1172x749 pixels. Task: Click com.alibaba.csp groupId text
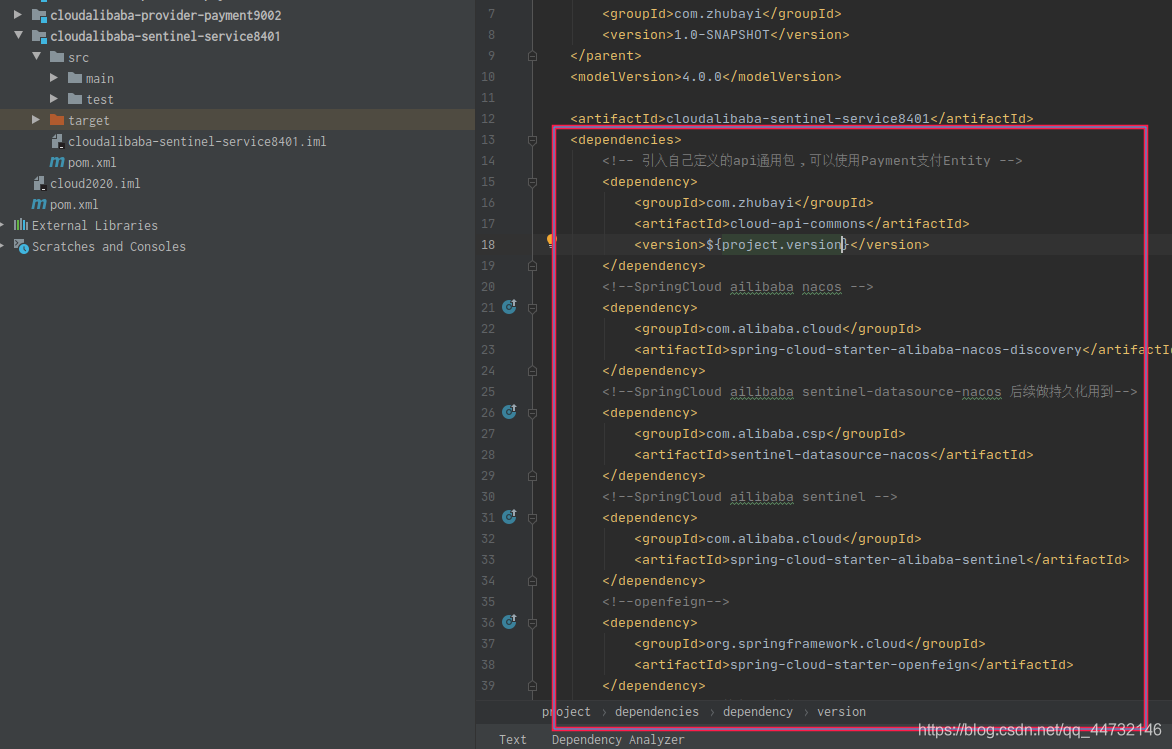tap(766, 434)
